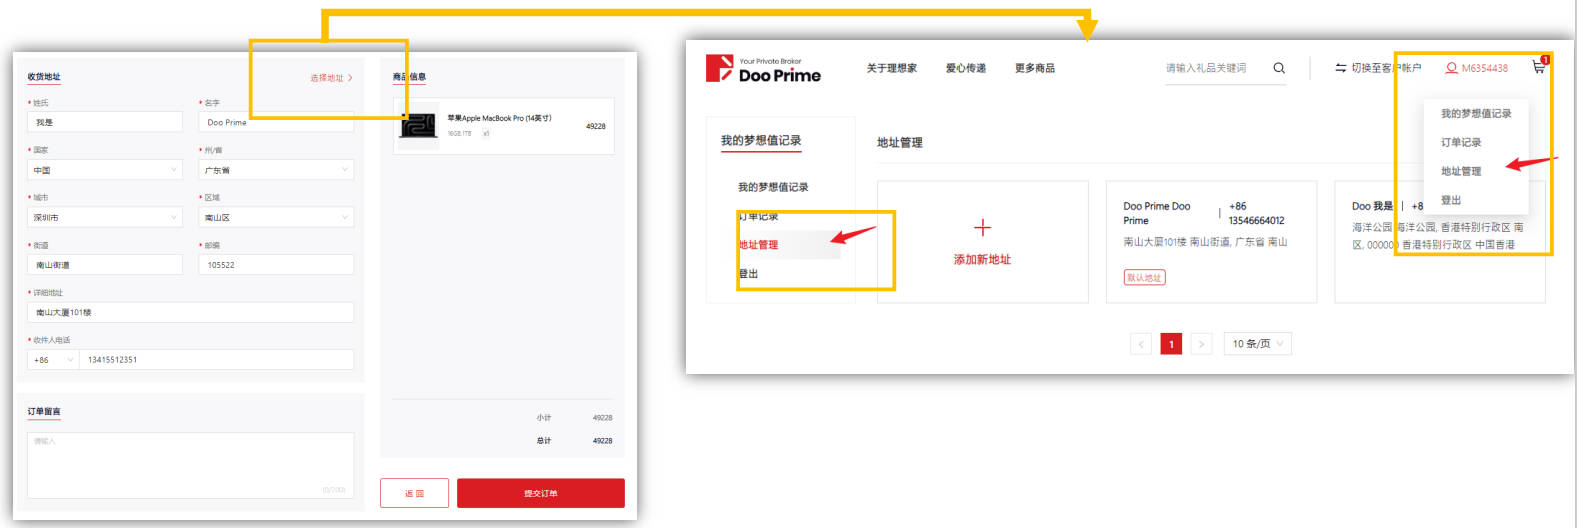1577x528 pixels.
Task: Click 关于理想家 in the top navigation
Action: (891, 68)
